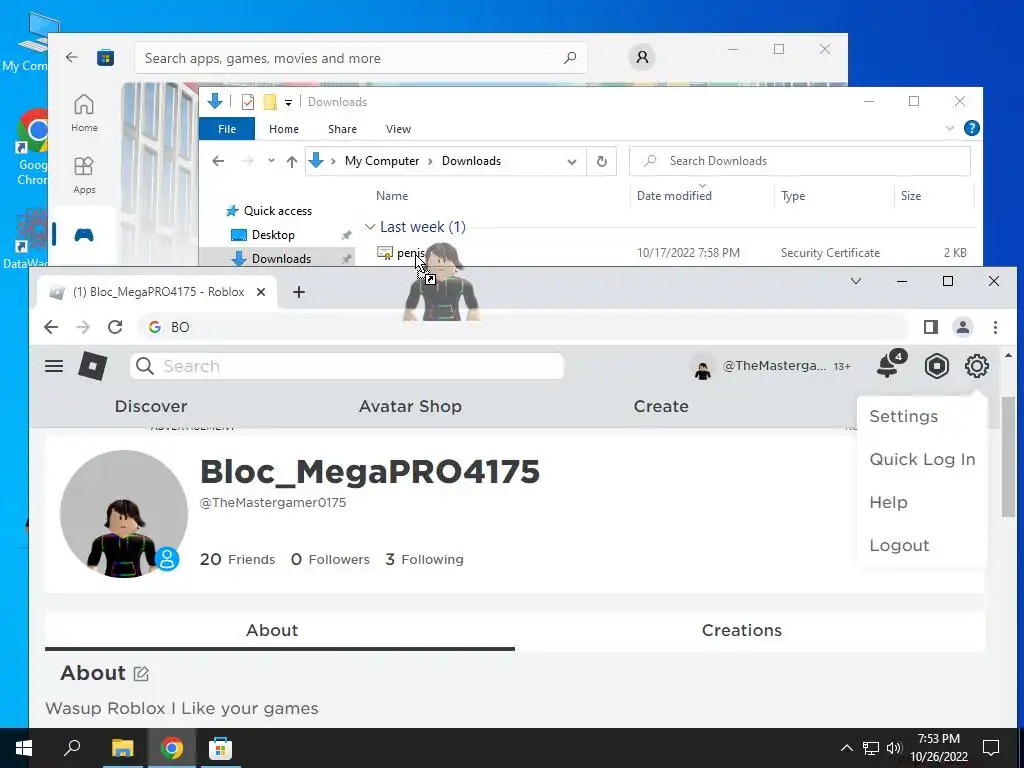Expand Explorer recent locations dropdown arrow
The height and width of the screenshot is (768, 1024).
pyautogui.click(x=271, y=161)
